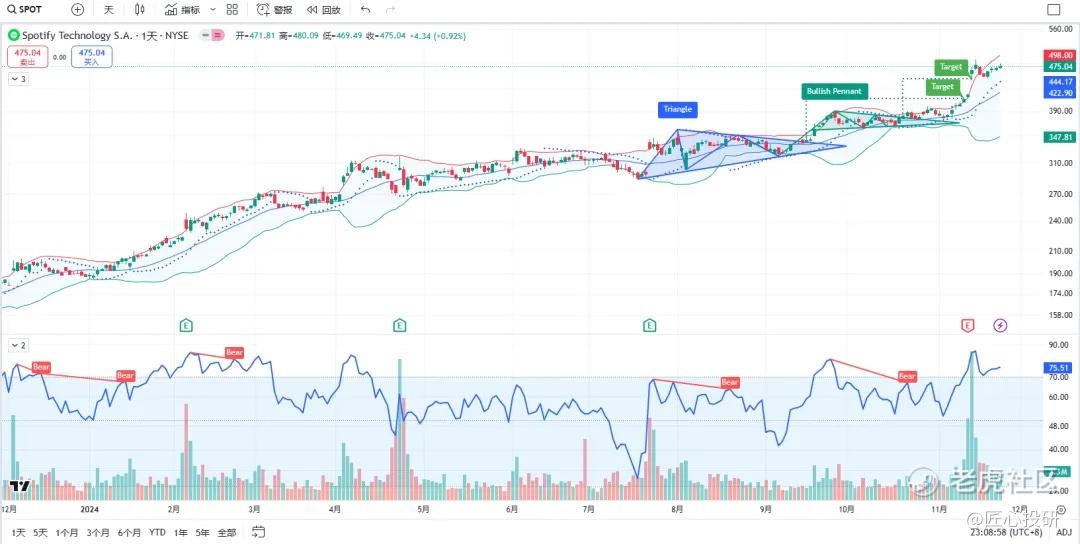Click the 2024 year label on time axis

point(91,510)
